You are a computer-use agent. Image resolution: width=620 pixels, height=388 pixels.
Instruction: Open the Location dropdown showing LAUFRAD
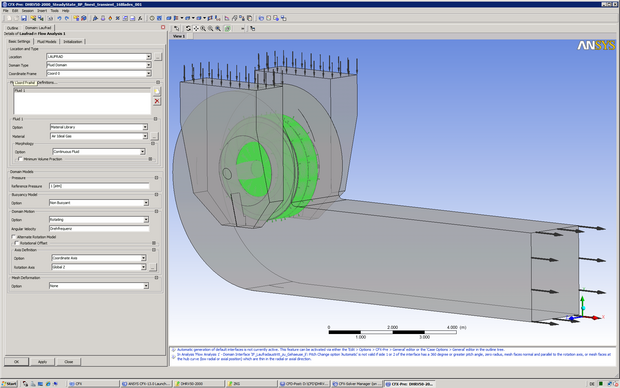[x=98, y=57]
